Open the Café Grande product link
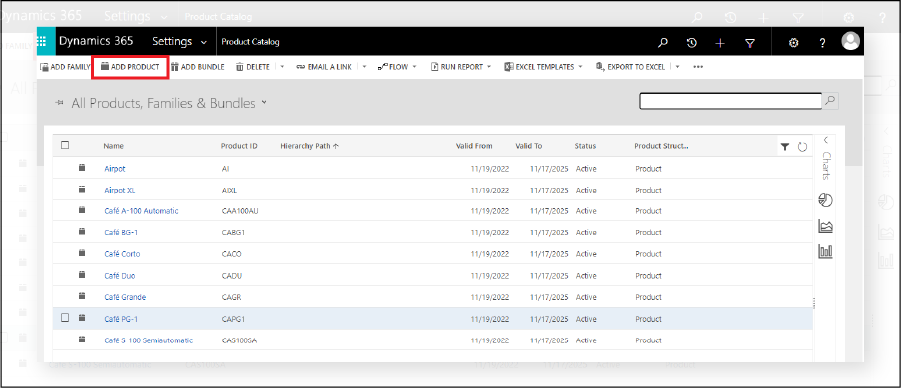The height and width of the screenshot is (388, 901). click(125, 297)
